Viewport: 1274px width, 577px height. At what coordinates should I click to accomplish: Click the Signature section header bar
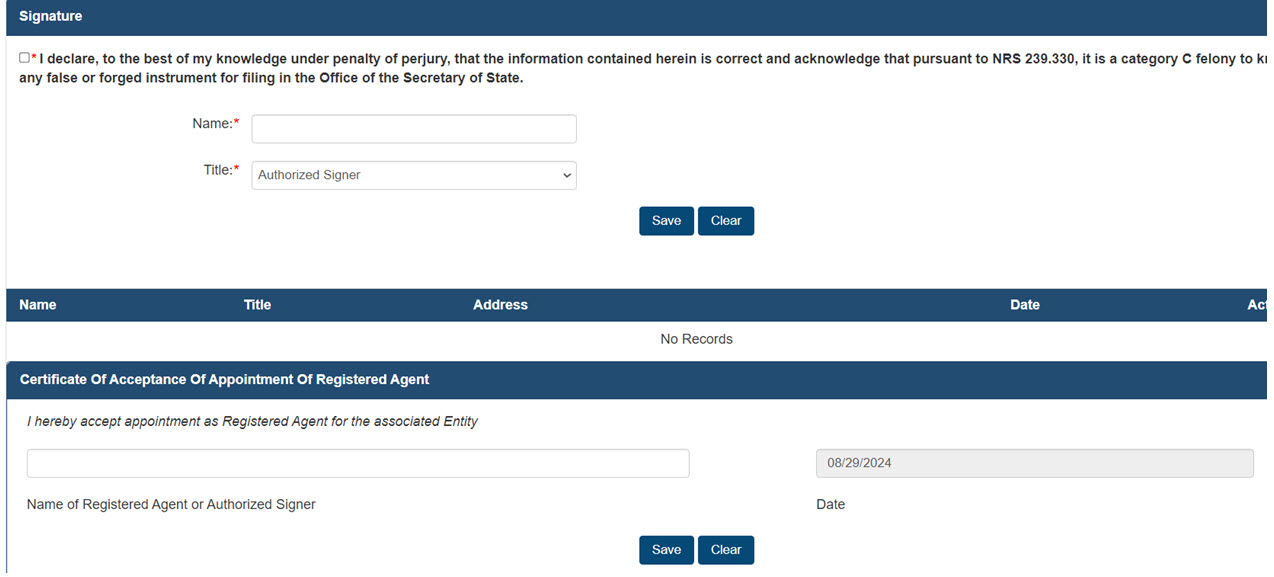pos(636,17)
